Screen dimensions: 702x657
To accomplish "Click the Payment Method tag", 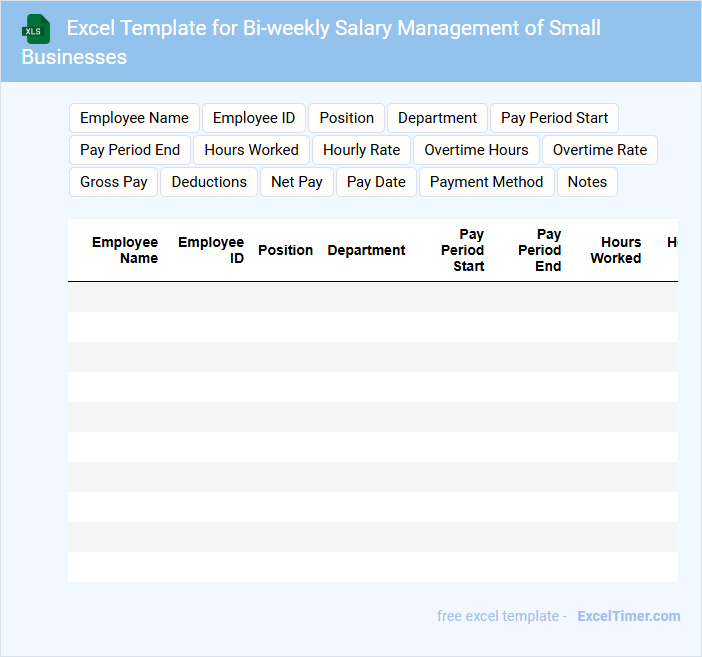I will 486,182.
